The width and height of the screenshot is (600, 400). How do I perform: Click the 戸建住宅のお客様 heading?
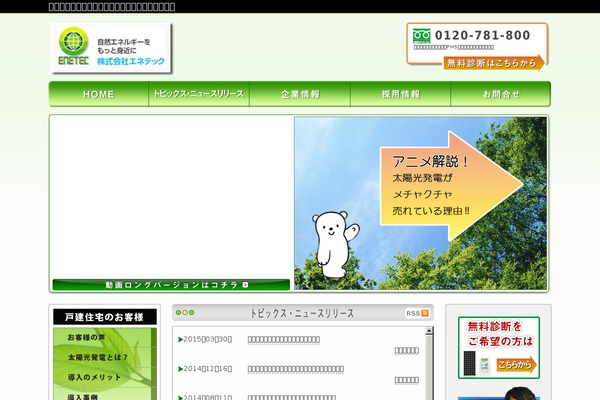click(x=104, y=317)
